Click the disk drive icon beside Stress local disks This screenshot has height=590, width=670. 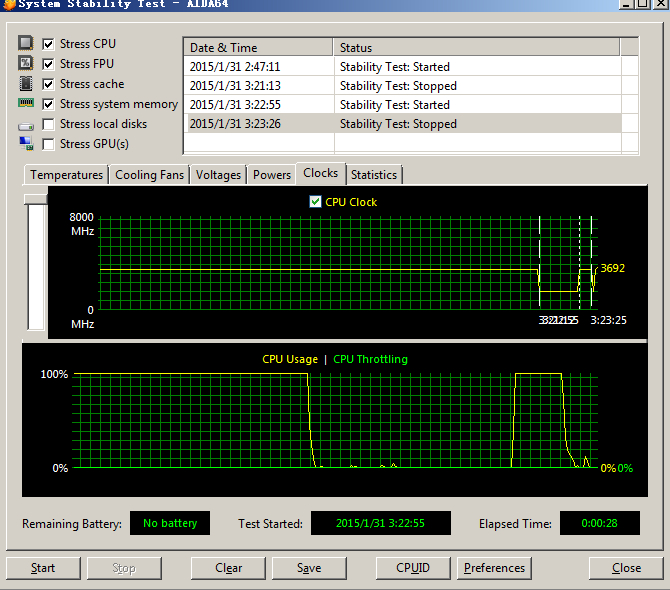26,126
